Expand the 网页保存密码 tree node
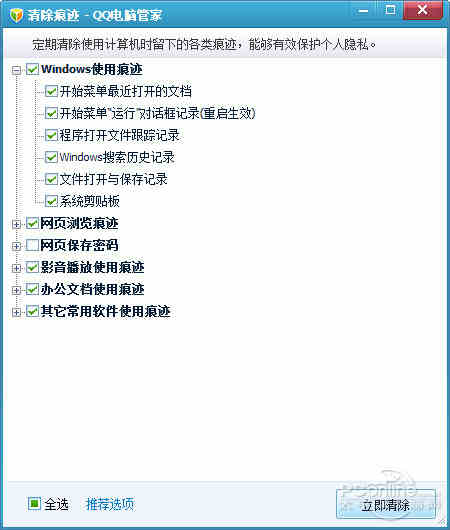Viewport: 450px width, 530px height. pyautogui.click(x=16, y=246)
